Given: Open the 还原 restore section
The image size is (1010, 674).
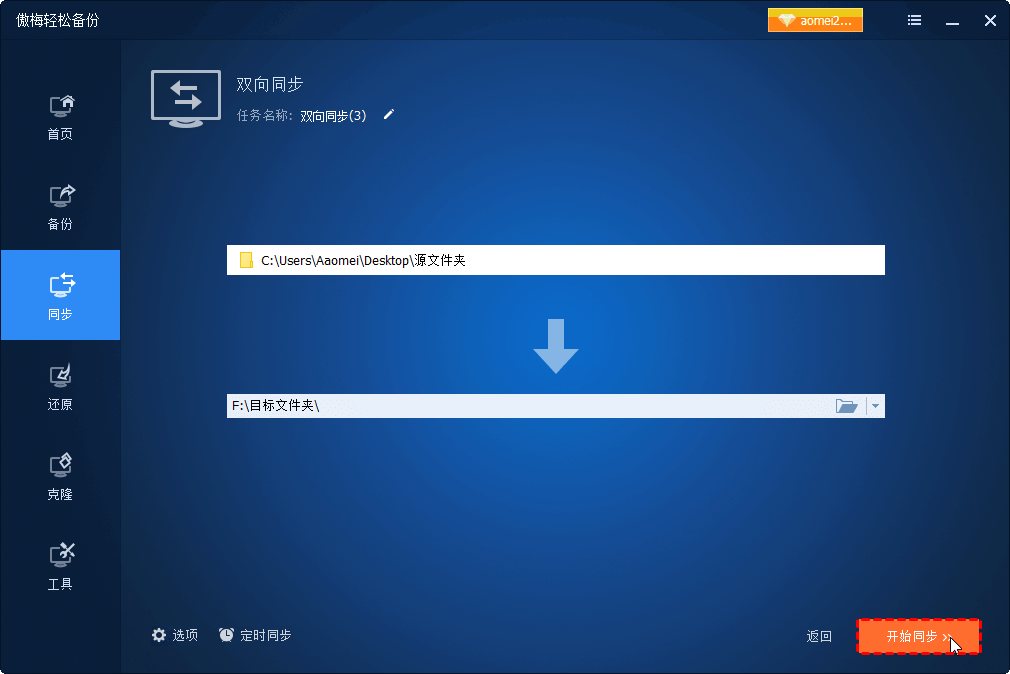Looking at the screenshot, I should tap(61, 387).
